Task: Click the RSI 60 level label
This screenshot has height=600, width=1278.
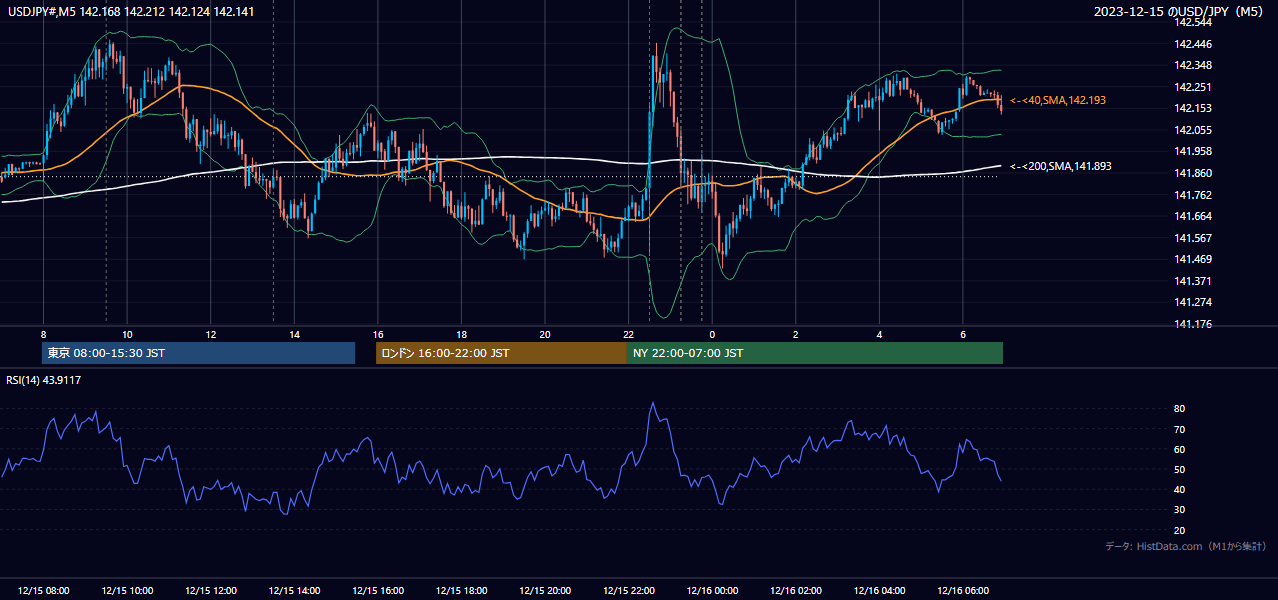Action: coord(1179,449)
